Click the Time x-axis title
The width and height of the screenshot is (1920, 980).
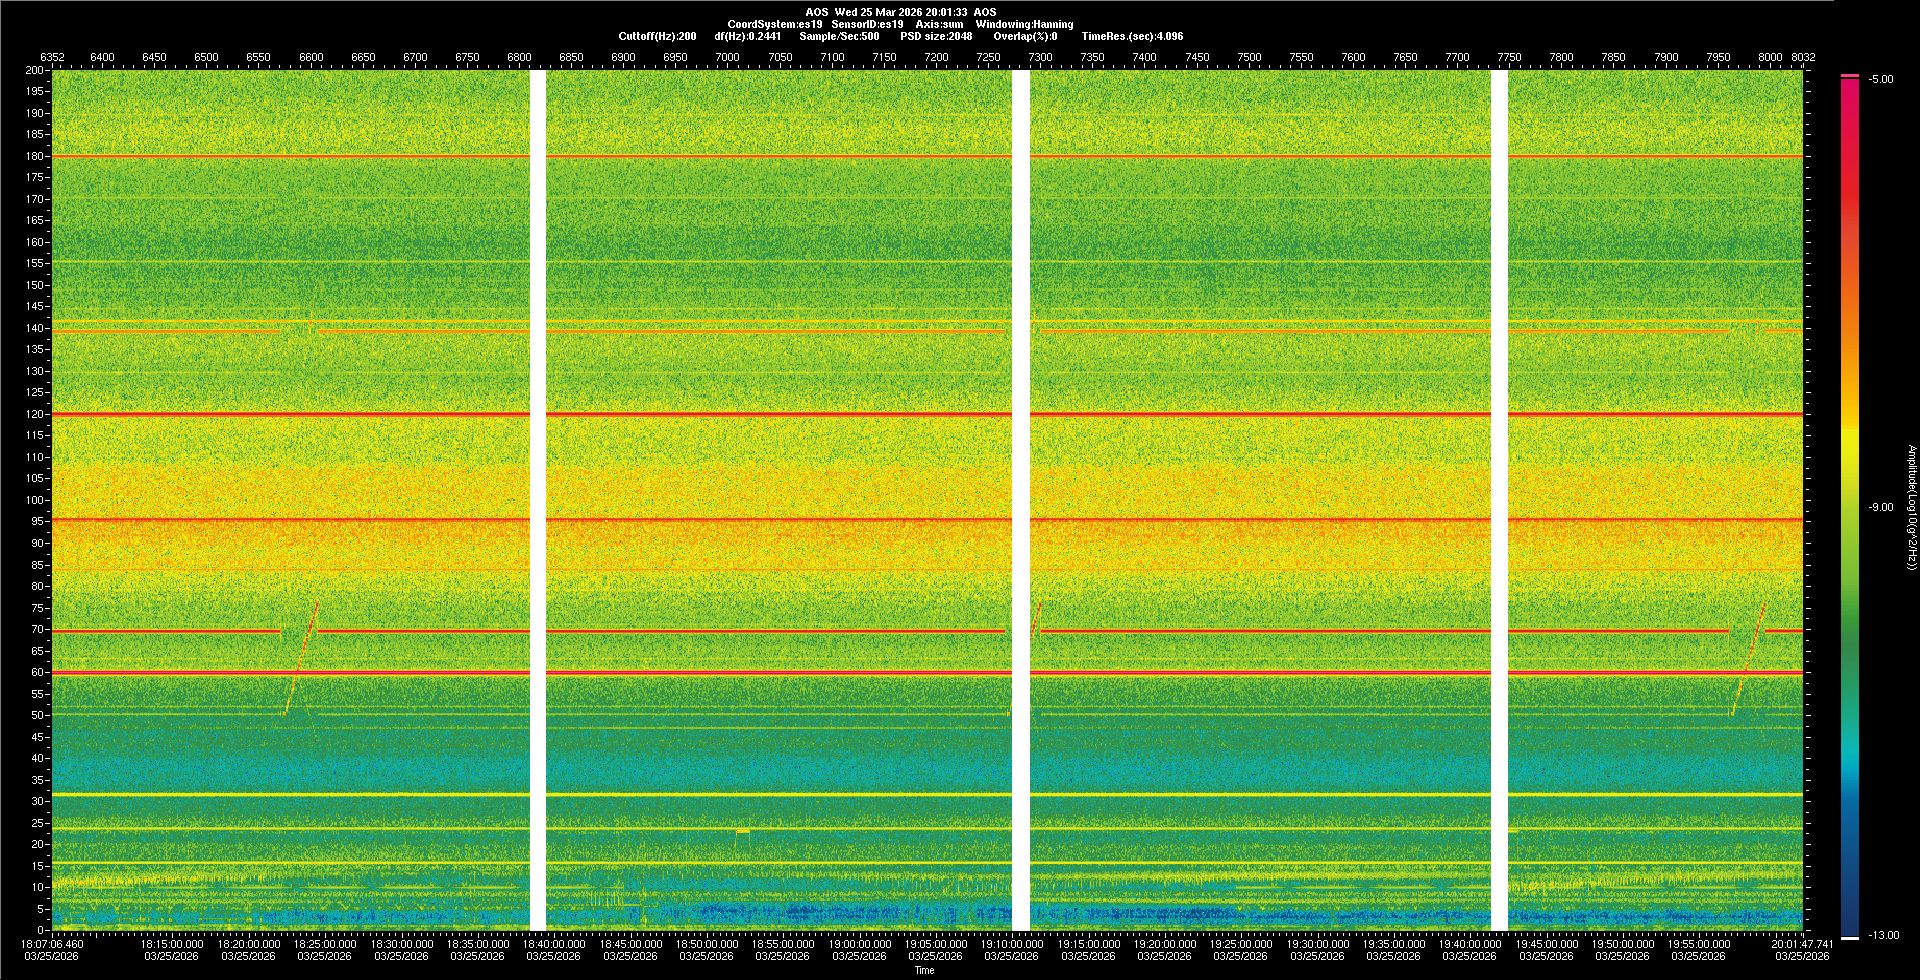[925, 971]
